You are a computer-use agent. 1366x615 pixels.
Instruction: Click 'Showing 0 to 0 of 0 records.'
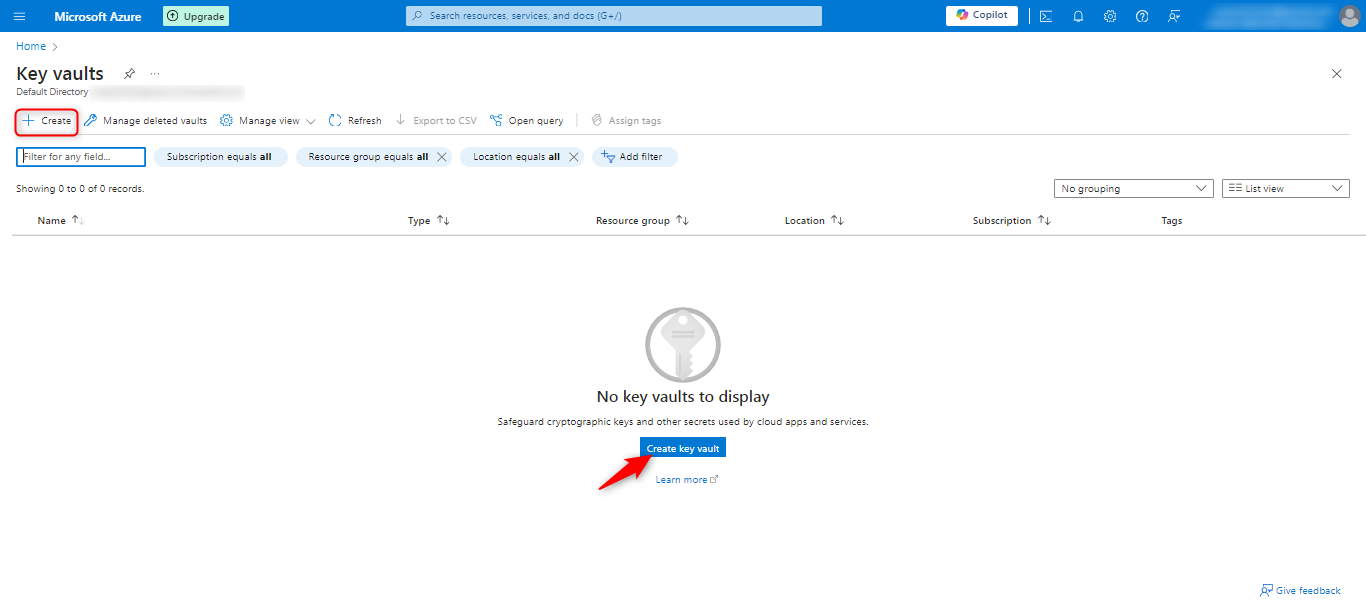(80, 189)
